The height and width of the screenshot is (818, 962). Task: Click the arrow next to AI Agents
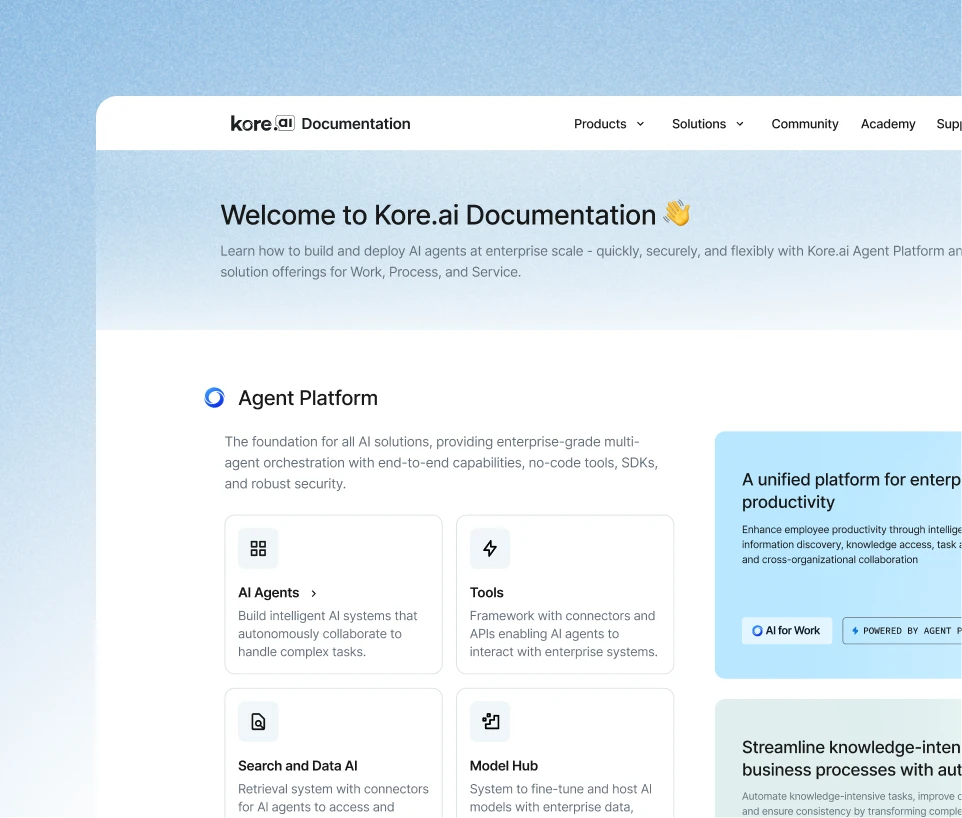[314, 593]
